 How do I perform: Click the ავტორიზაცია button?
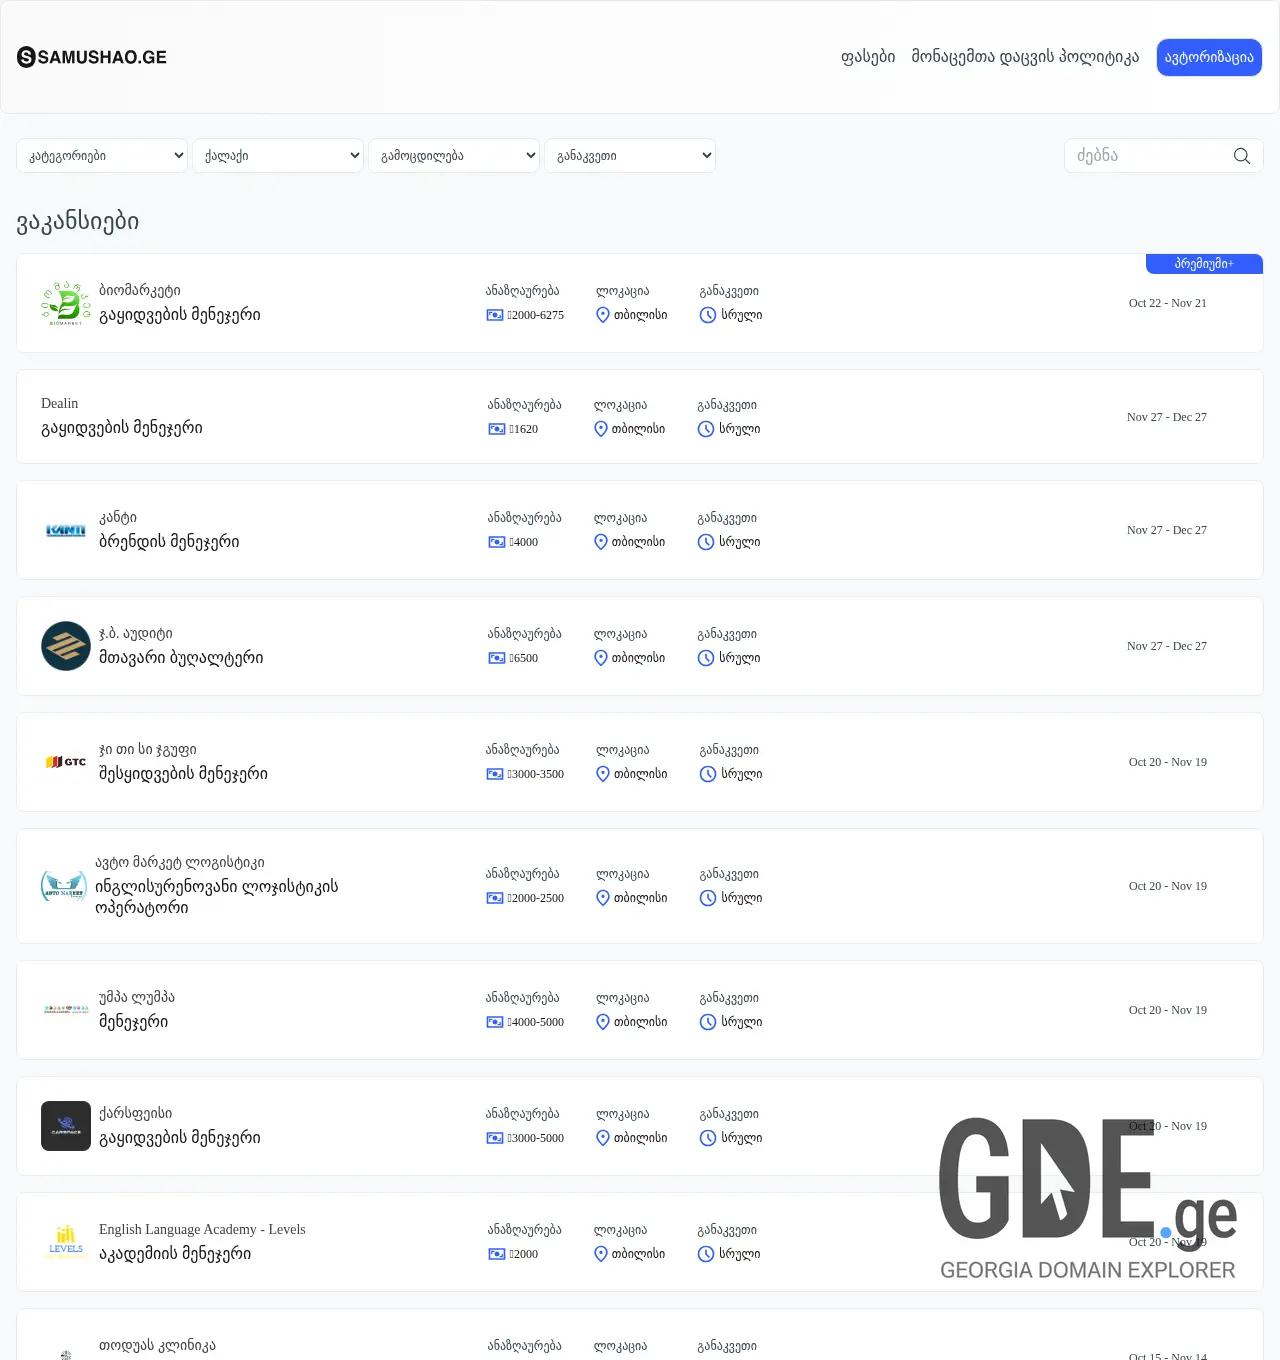pos(1209,57)
